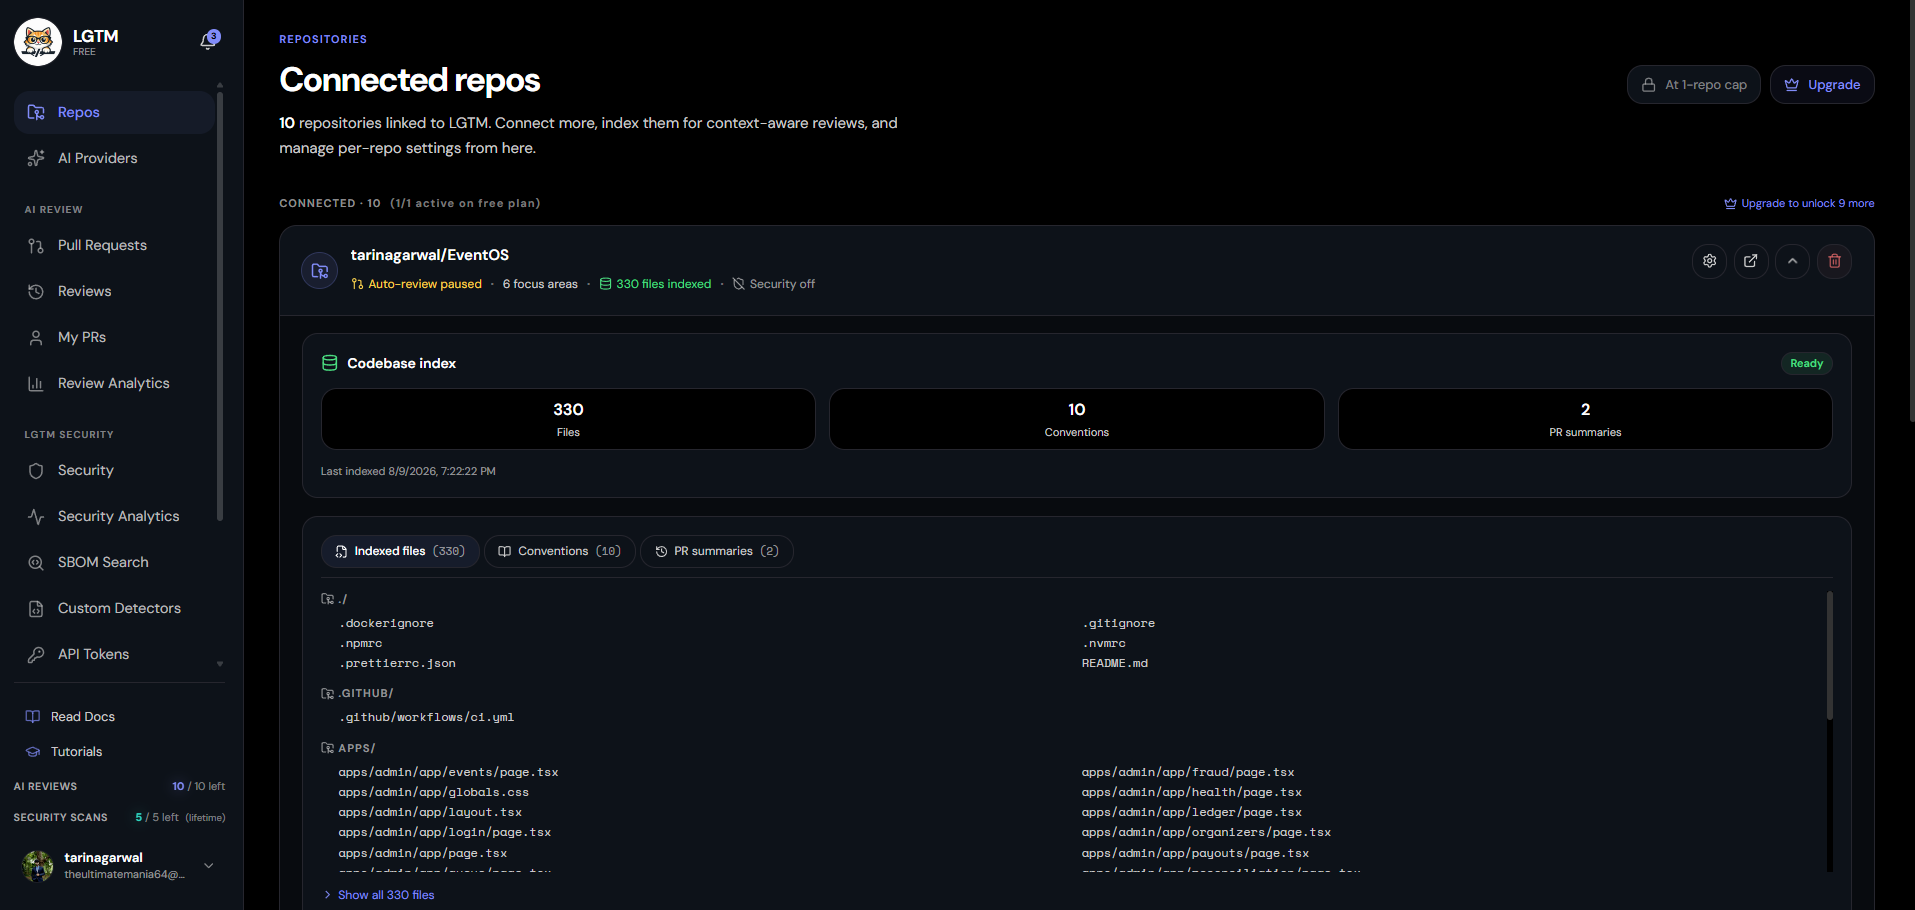Click the Upgrade button
This screenshot has height=910, width=1915.
point(1822,85)
